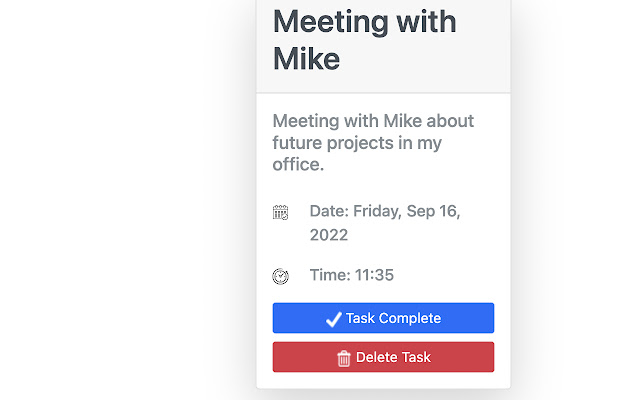This screenshot has height=400, width=640.
Task: Select the "Meeting with Mike" card title
Action: (x=364, y=39)
